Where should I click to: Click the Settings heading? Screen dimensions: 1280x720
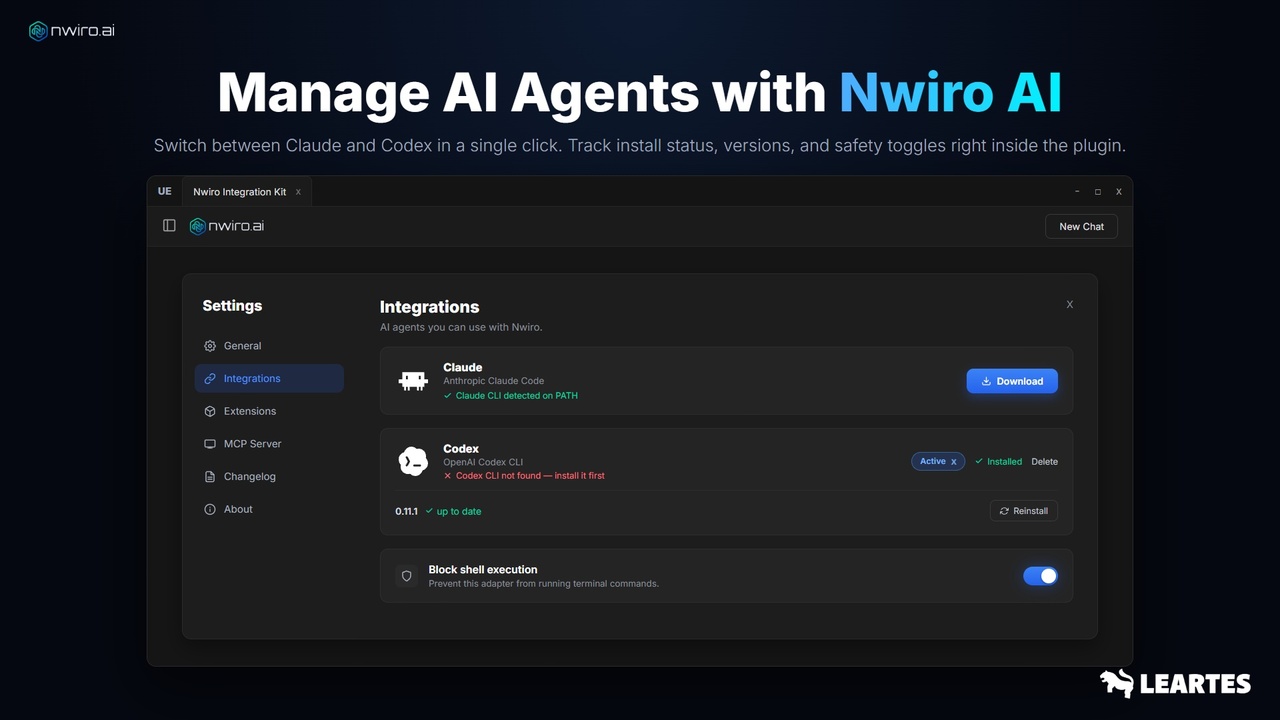pos(232,306)
